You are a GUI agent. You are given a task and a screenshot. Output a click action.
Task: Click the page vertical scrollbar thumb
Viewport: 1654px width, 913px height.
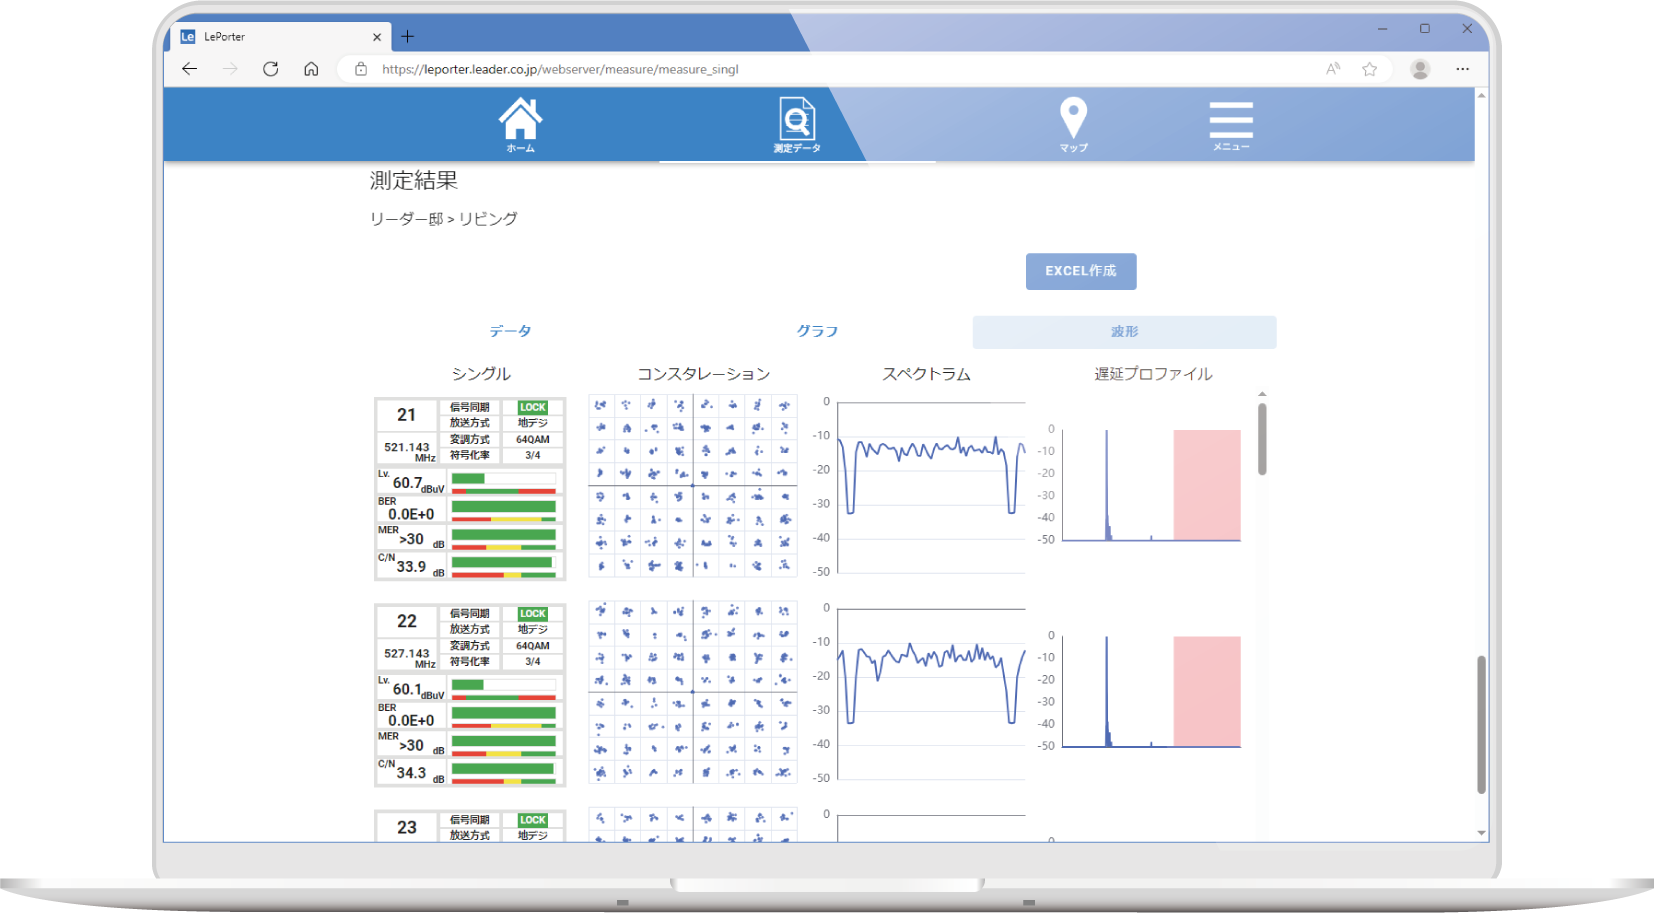coord(1481,724)
